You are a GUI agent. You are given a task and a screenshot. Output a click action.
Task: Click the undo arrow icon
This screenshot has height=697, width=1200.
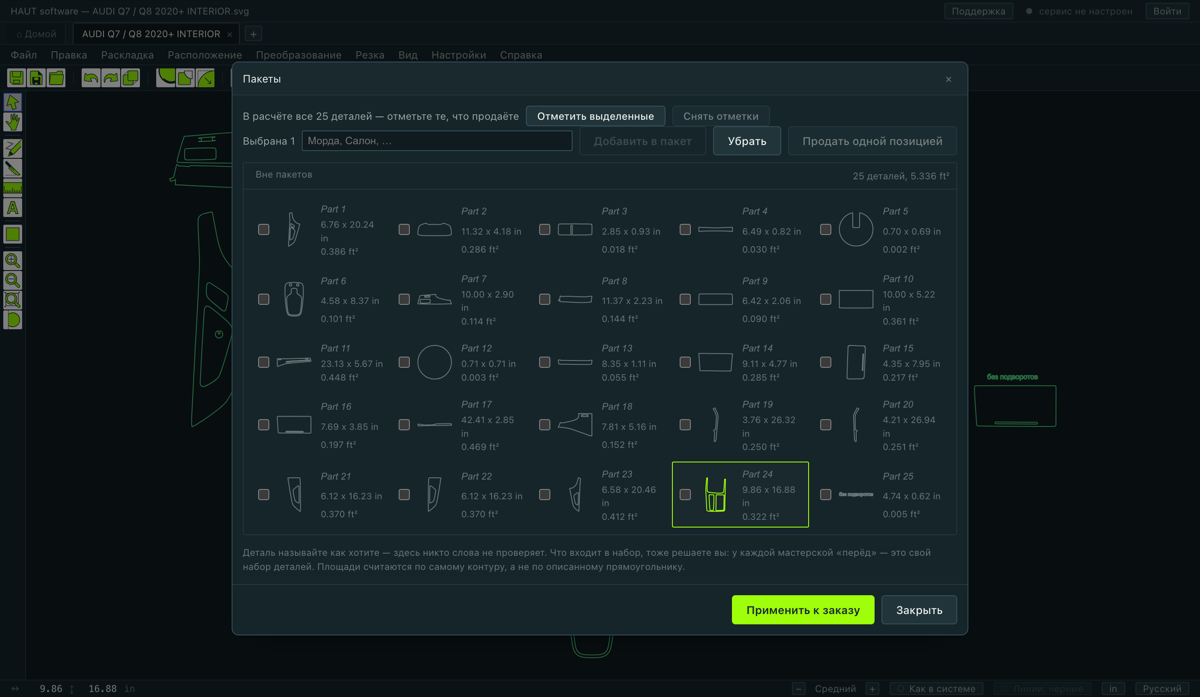pyautogui.click(x=91, y=78)
